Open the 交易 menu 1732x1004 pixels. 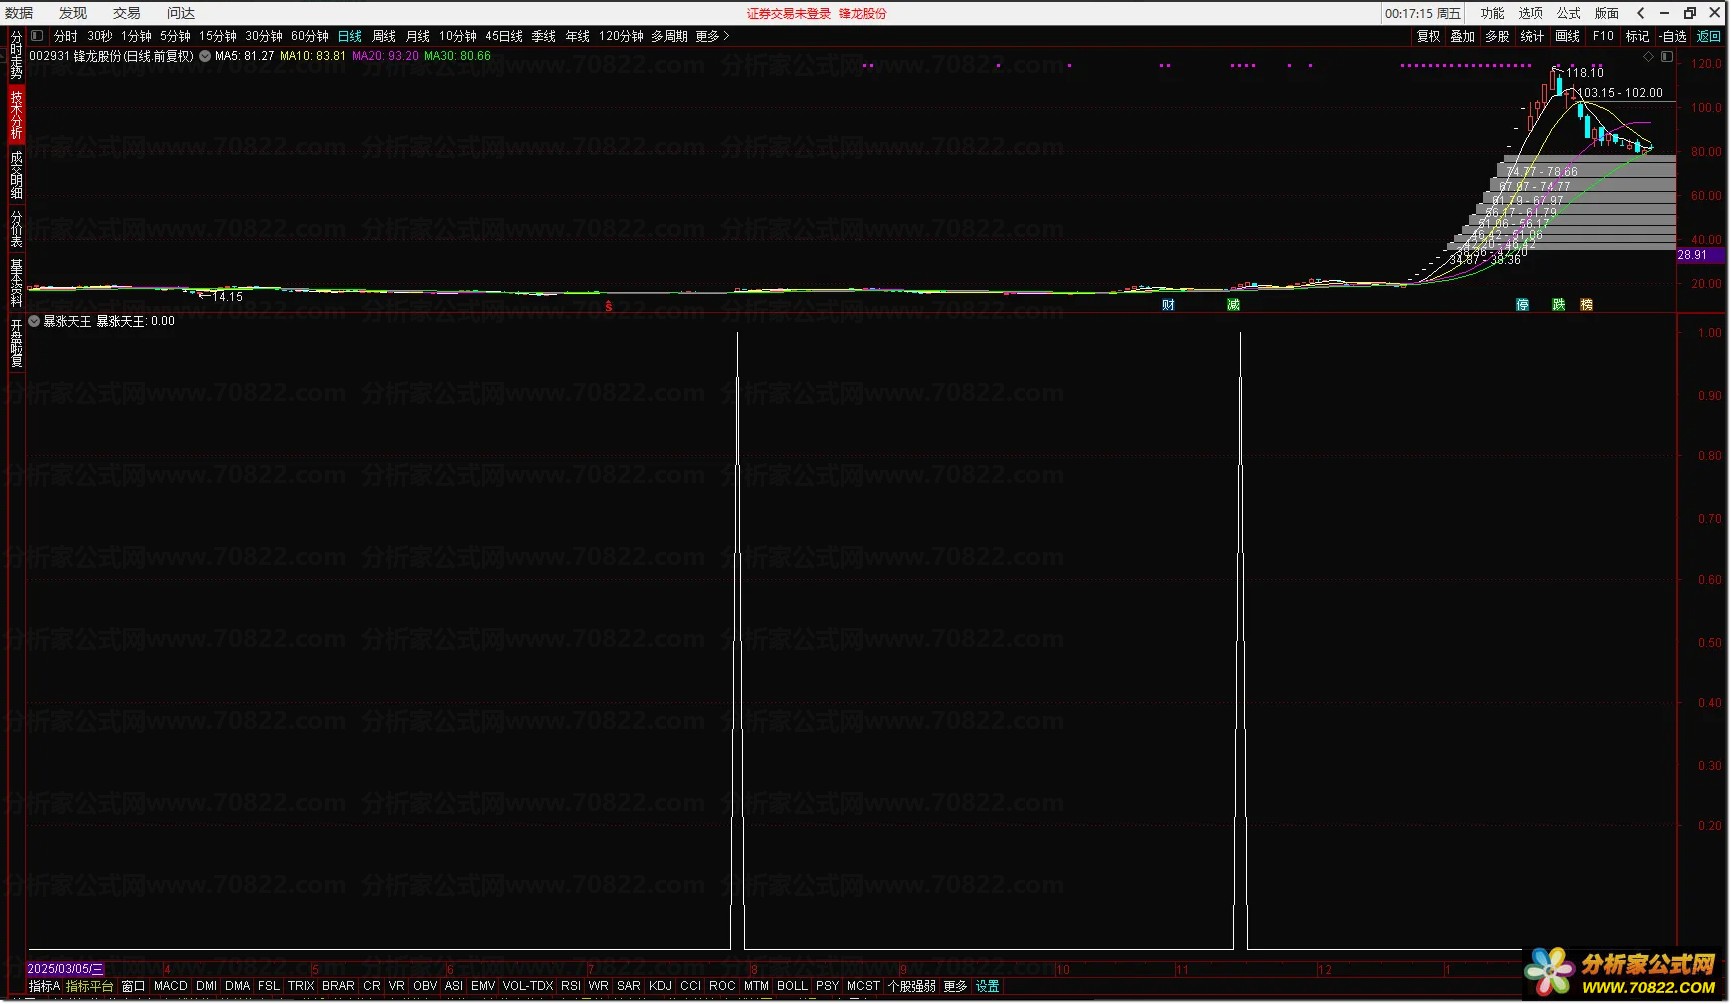127,13
